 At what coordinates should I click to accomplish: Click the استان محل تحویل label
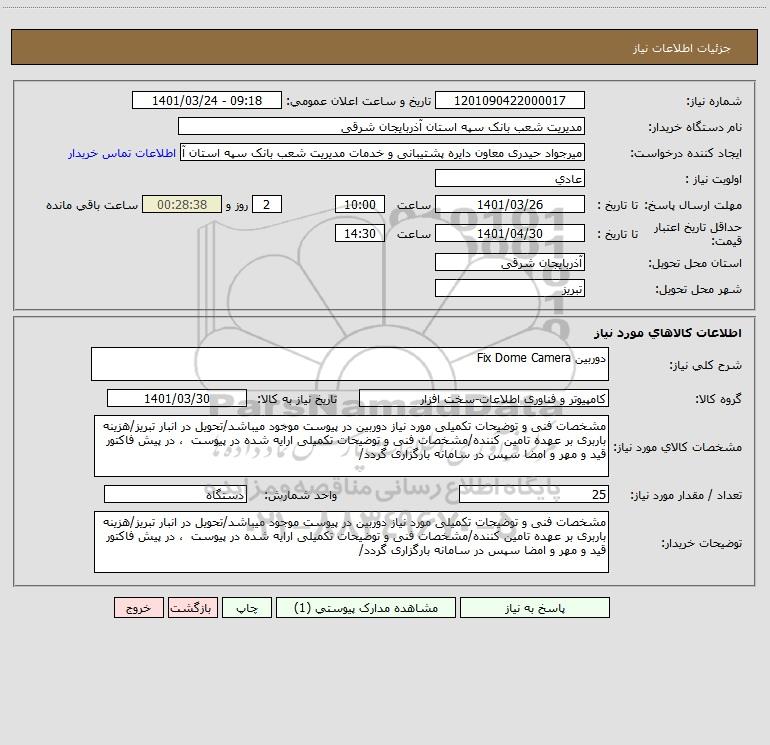[x=695, y=263]
